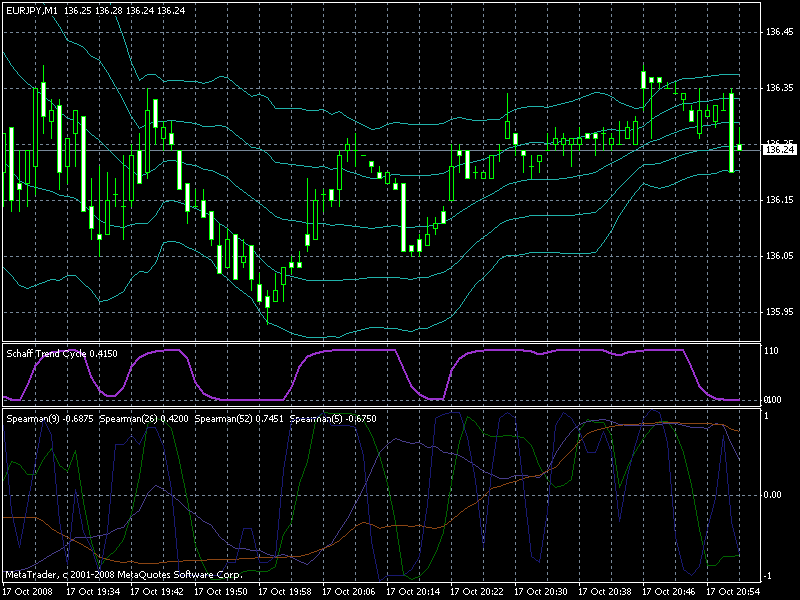This screenshot has width=800, height=600.
Task: Click the 17 Oct 20:30 time label
Action: pyautogui.click(x=541, y=592)
